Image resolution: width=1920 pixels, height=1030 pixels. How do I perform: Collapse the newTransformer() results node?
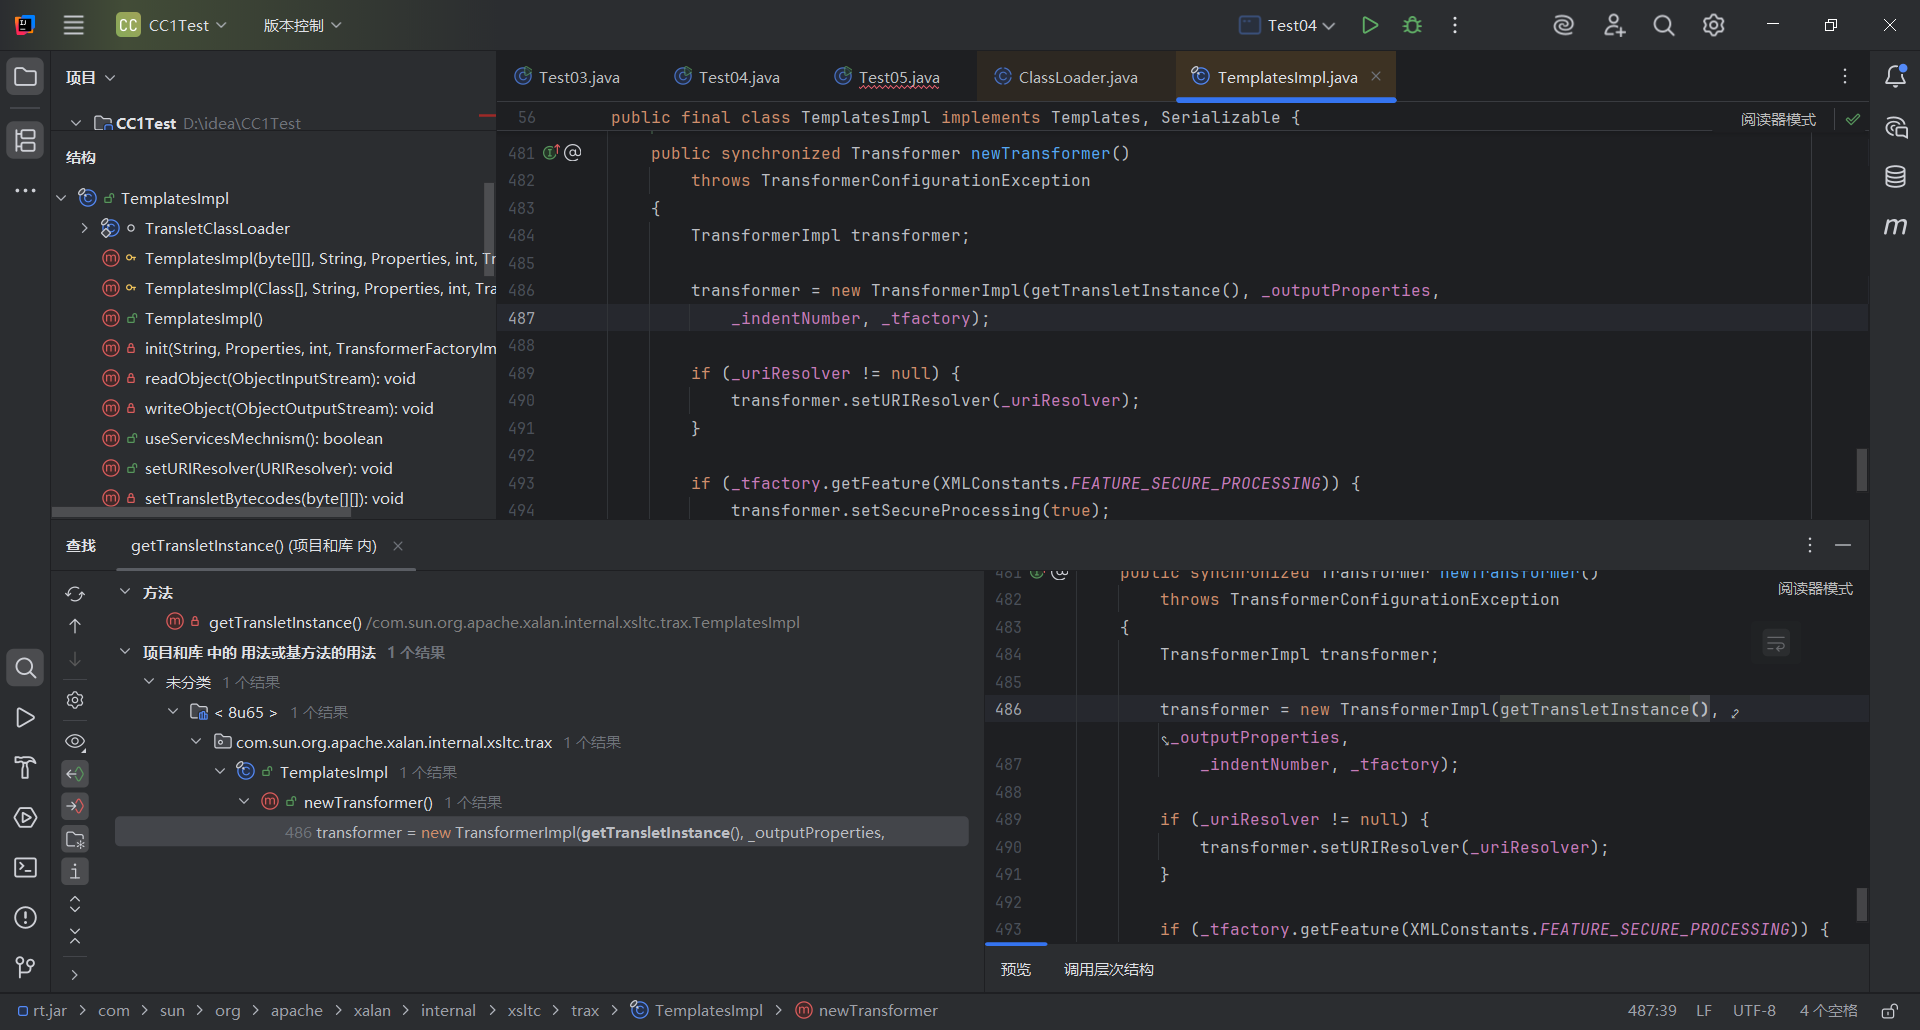tap(244, 802)
